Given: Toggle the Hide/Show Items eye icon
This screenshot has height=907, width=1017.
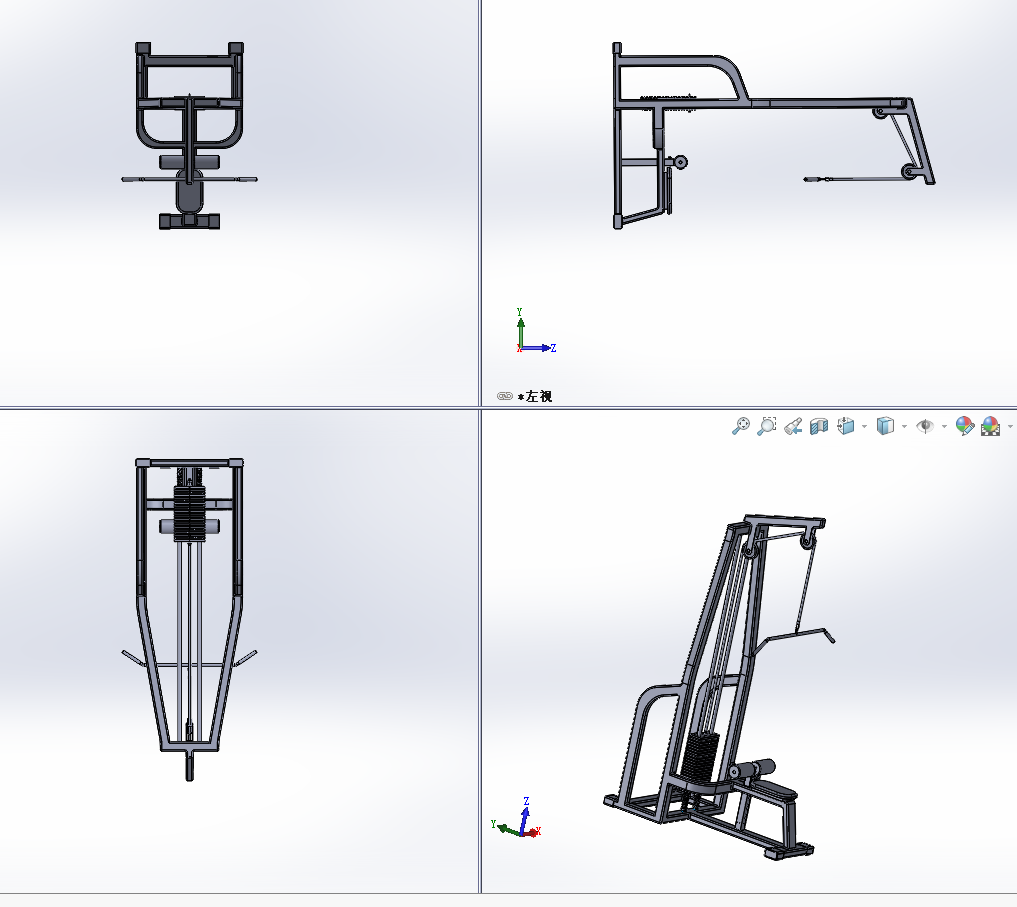Looking at the screenshot, I should coord(925,426).
